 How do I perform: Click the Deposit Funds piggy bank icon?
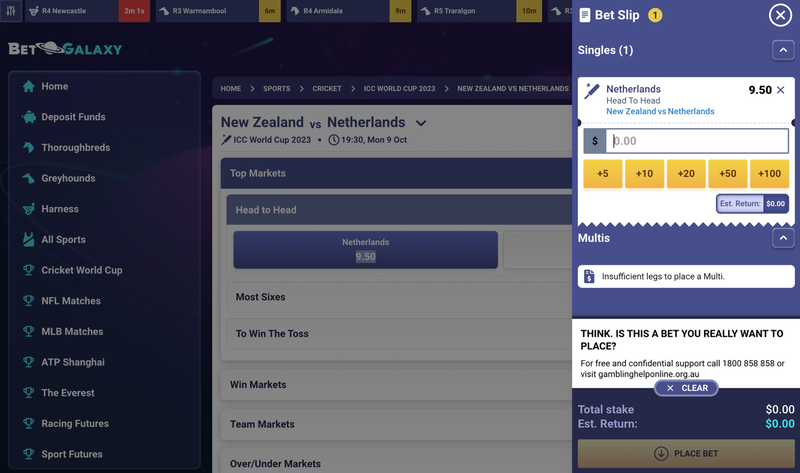coord(28,117)
